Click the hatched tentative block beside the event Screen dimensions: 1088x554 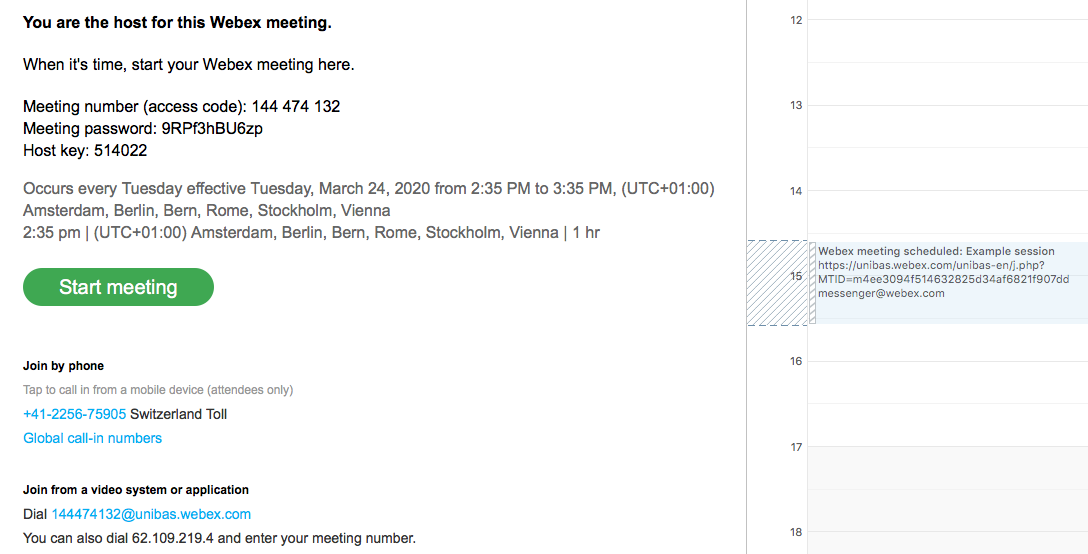tap(777, 283)
